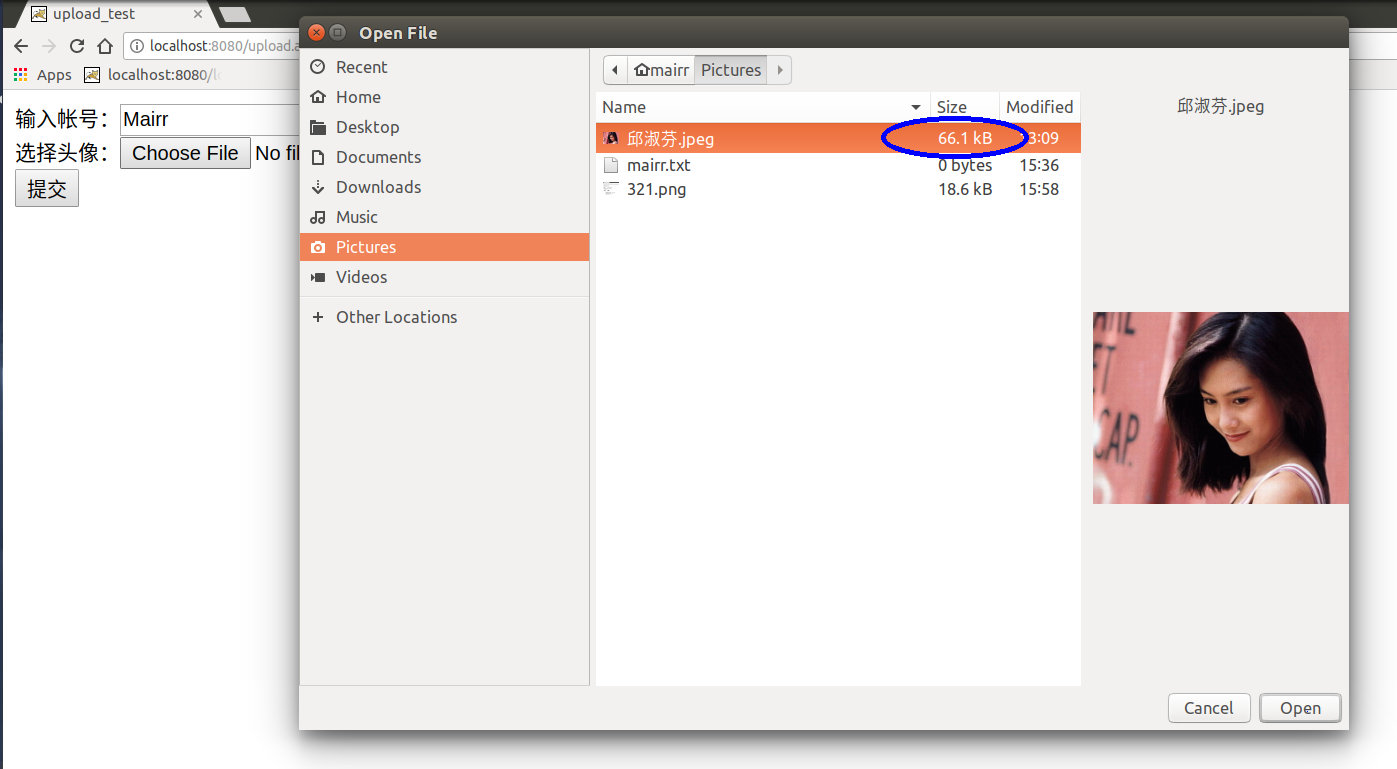The height and width of the screenshot is (769, 1397).
Task: Click the 提交 submit button
Action: coord(47,189)
